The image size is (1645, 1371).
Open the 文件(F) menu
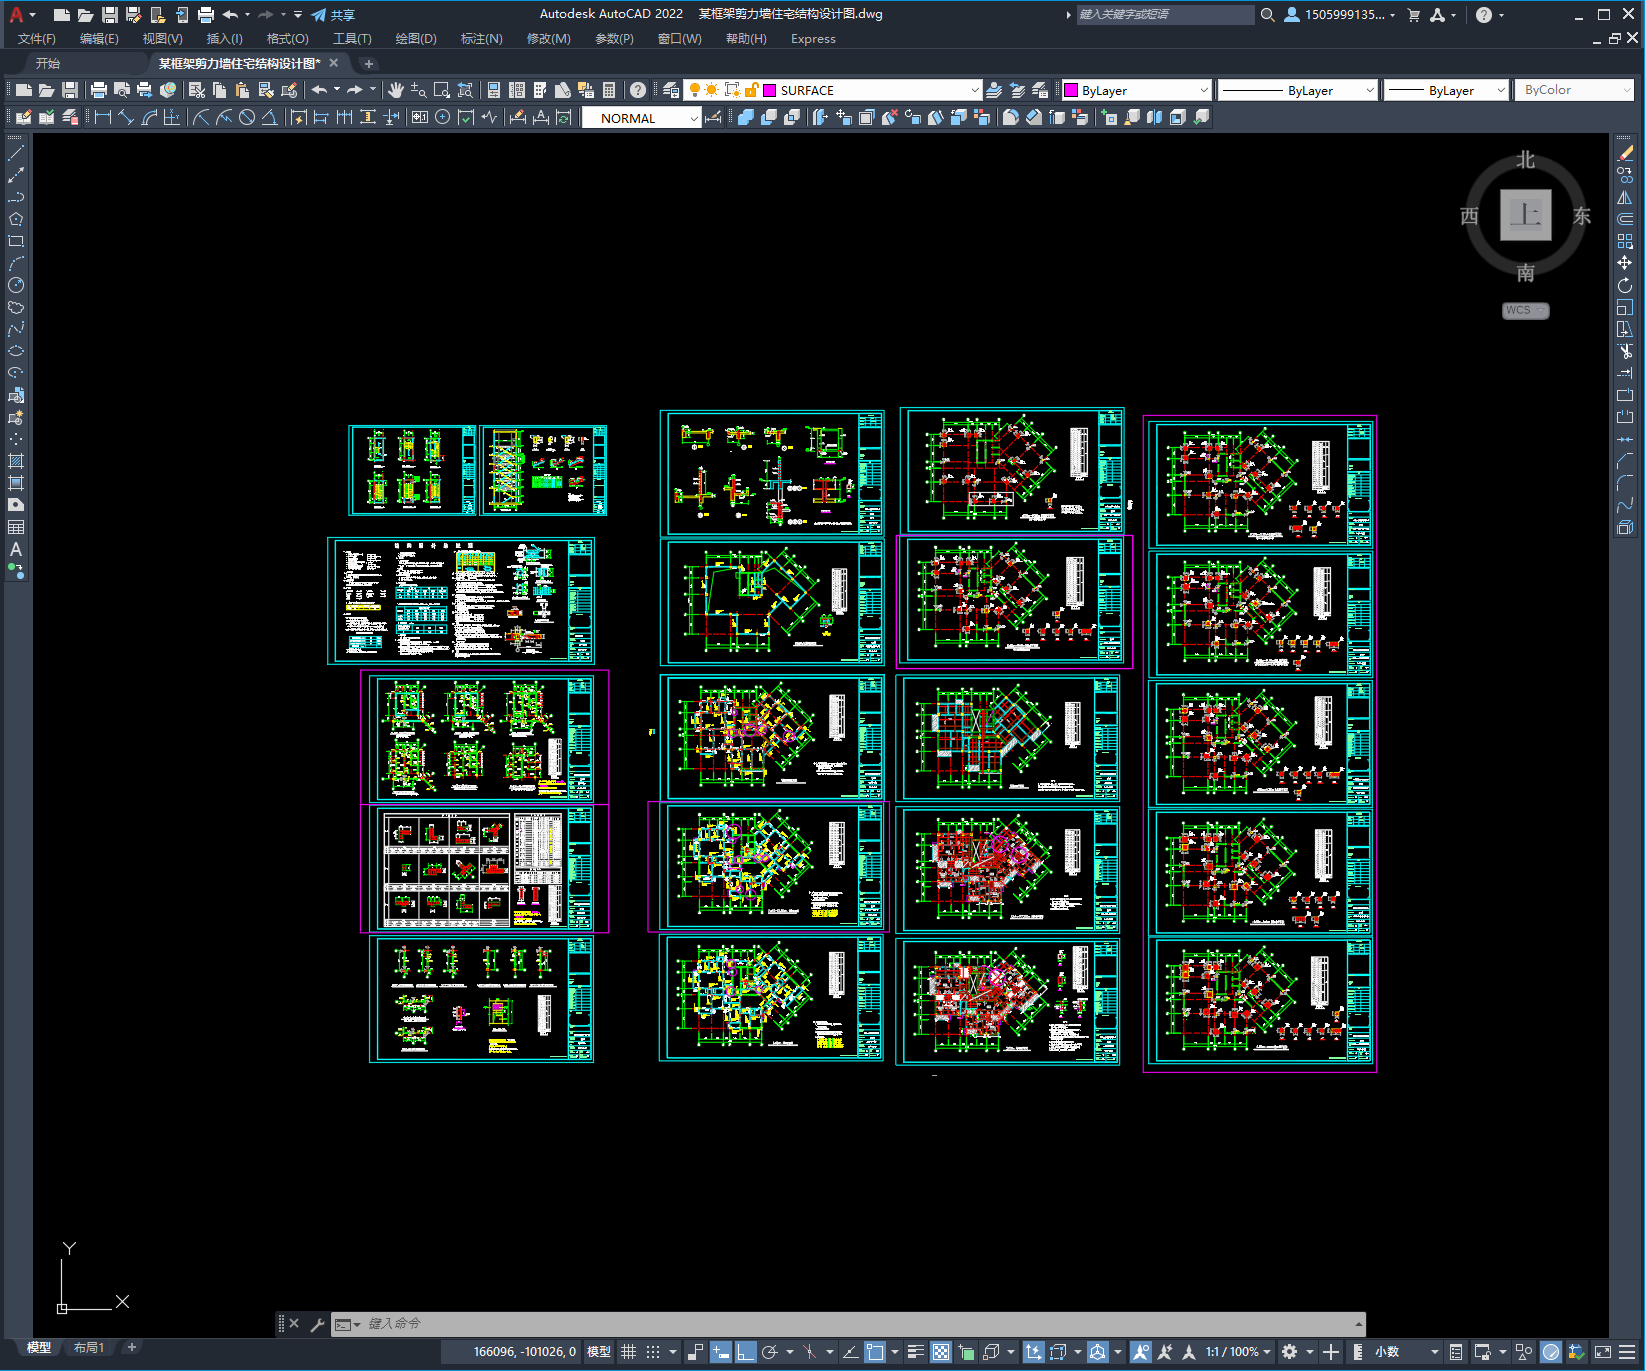point(37,39)
